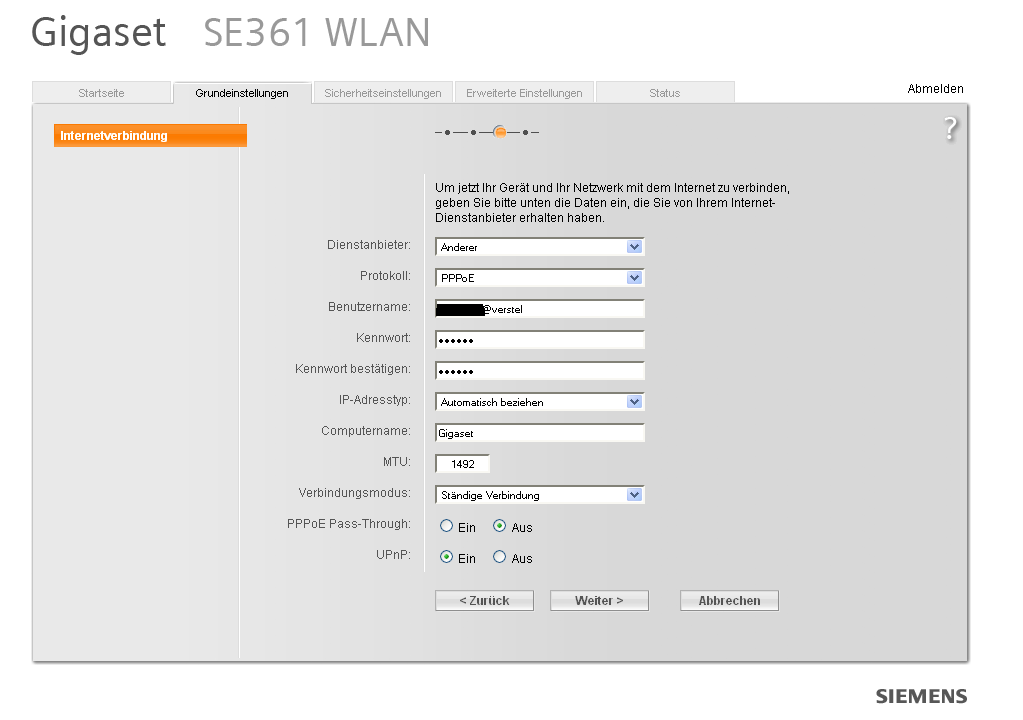Click the MTU field showing 1492
1023x720 pixels.
pyautogui.click(x=462, y=464)
